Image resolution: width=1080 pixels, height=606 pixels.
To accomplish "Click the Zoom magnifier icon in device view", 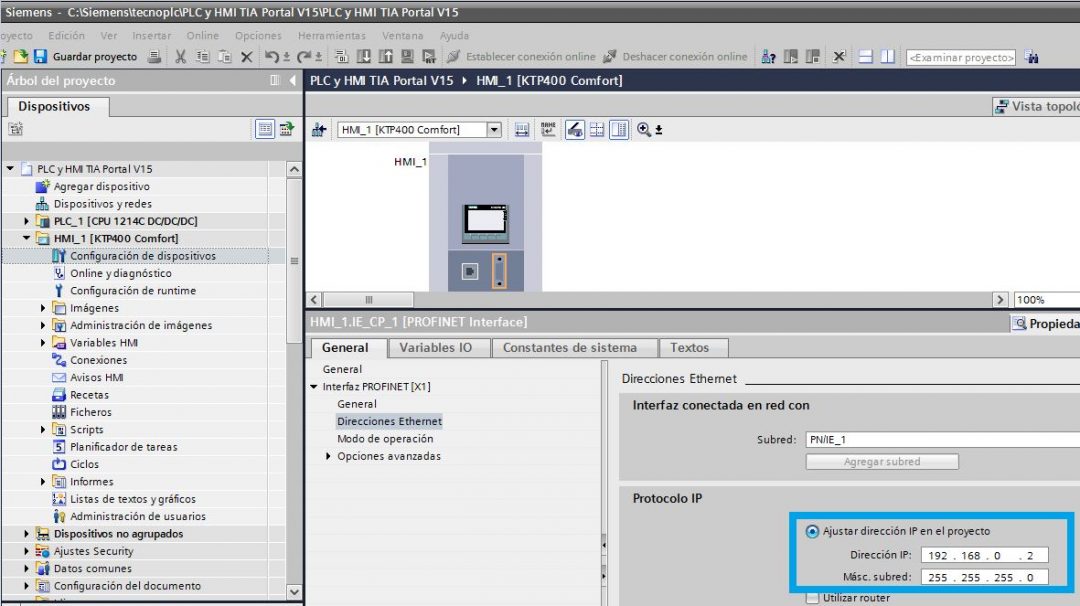I will 644,129.
